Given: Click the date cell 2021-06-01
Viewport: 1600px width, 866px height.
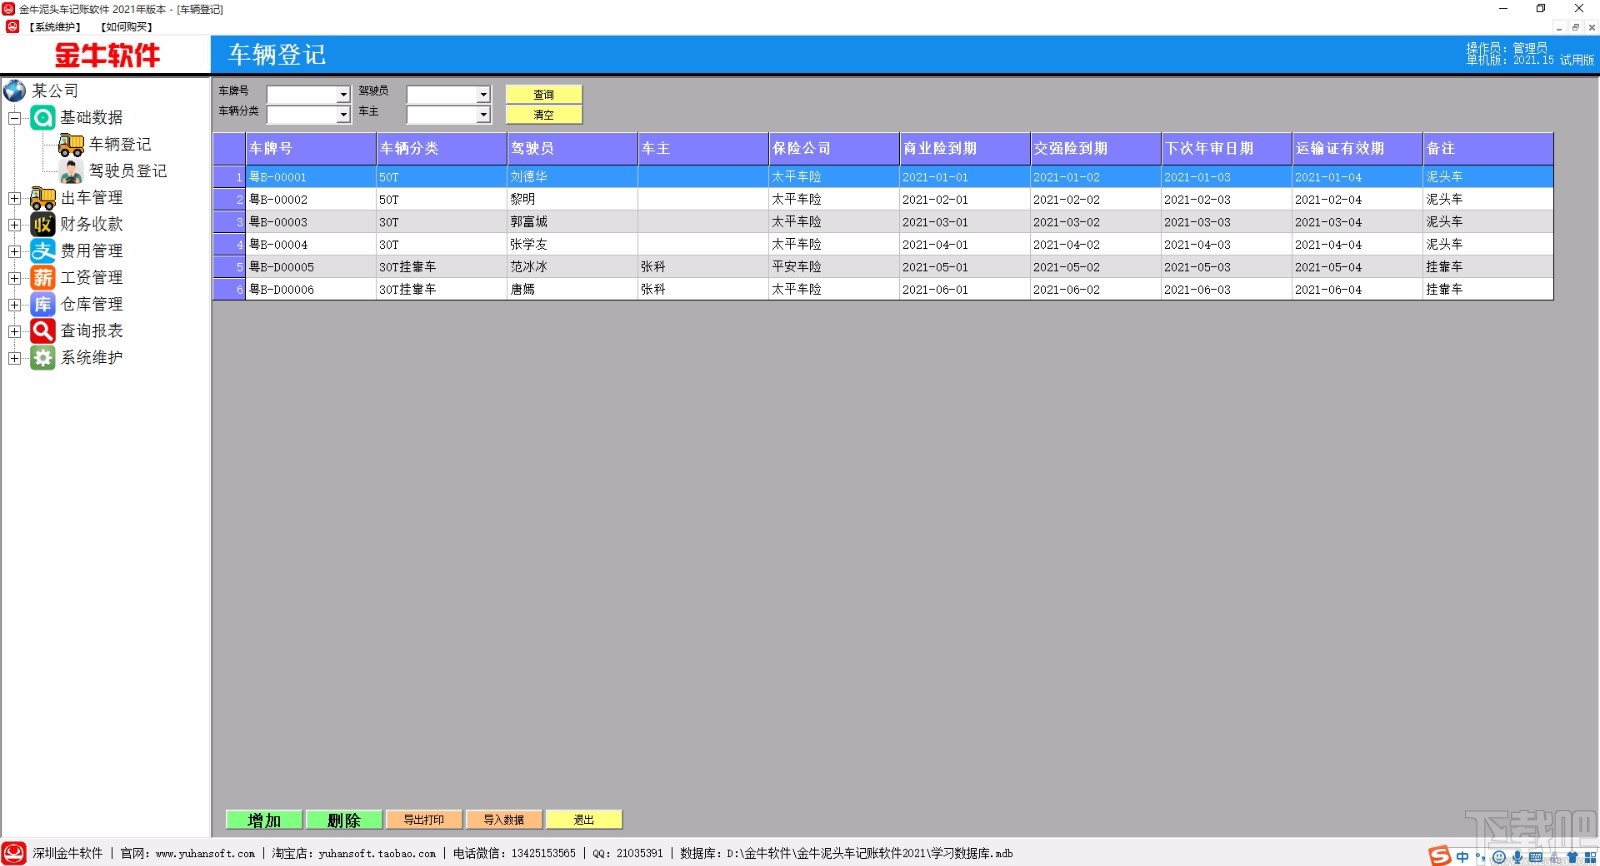Looking at the screenshot, I should [x=965, y=289].
